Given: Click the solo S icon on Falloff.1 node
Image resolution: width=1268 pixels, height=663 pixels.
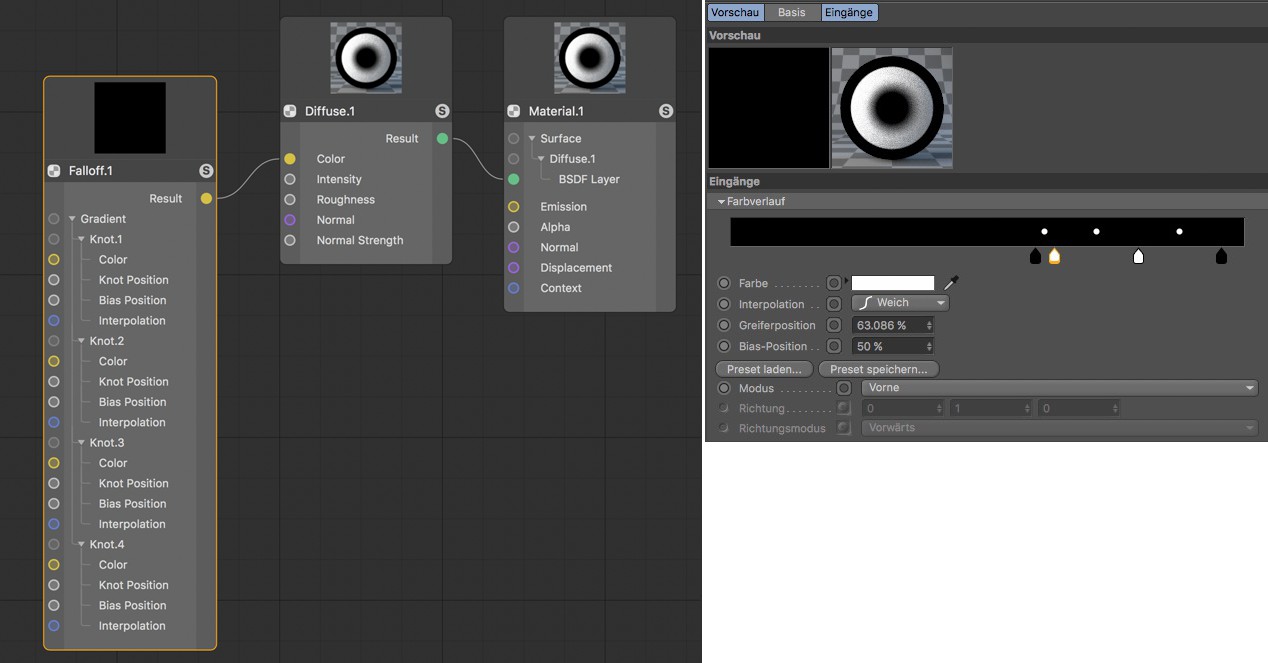Looking at the screenshot, I should point(206,171).
